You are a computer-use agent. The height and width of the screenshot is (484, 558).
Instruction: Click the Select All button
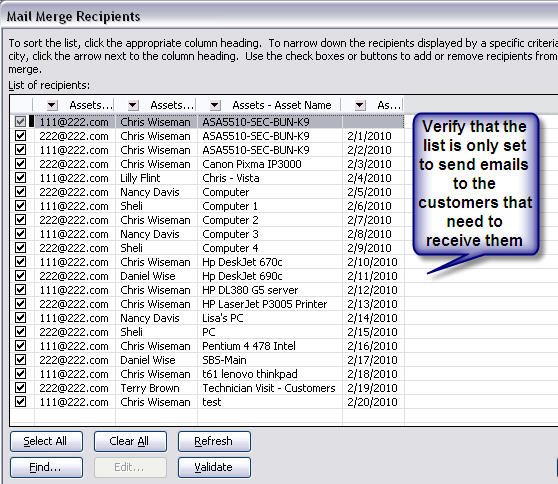[46, 441]
